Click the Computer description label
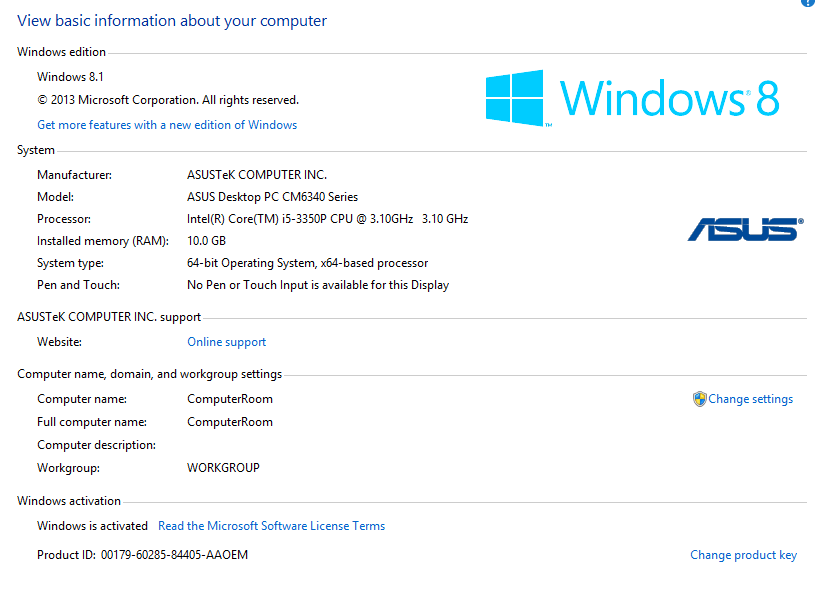 click(96, 445)
